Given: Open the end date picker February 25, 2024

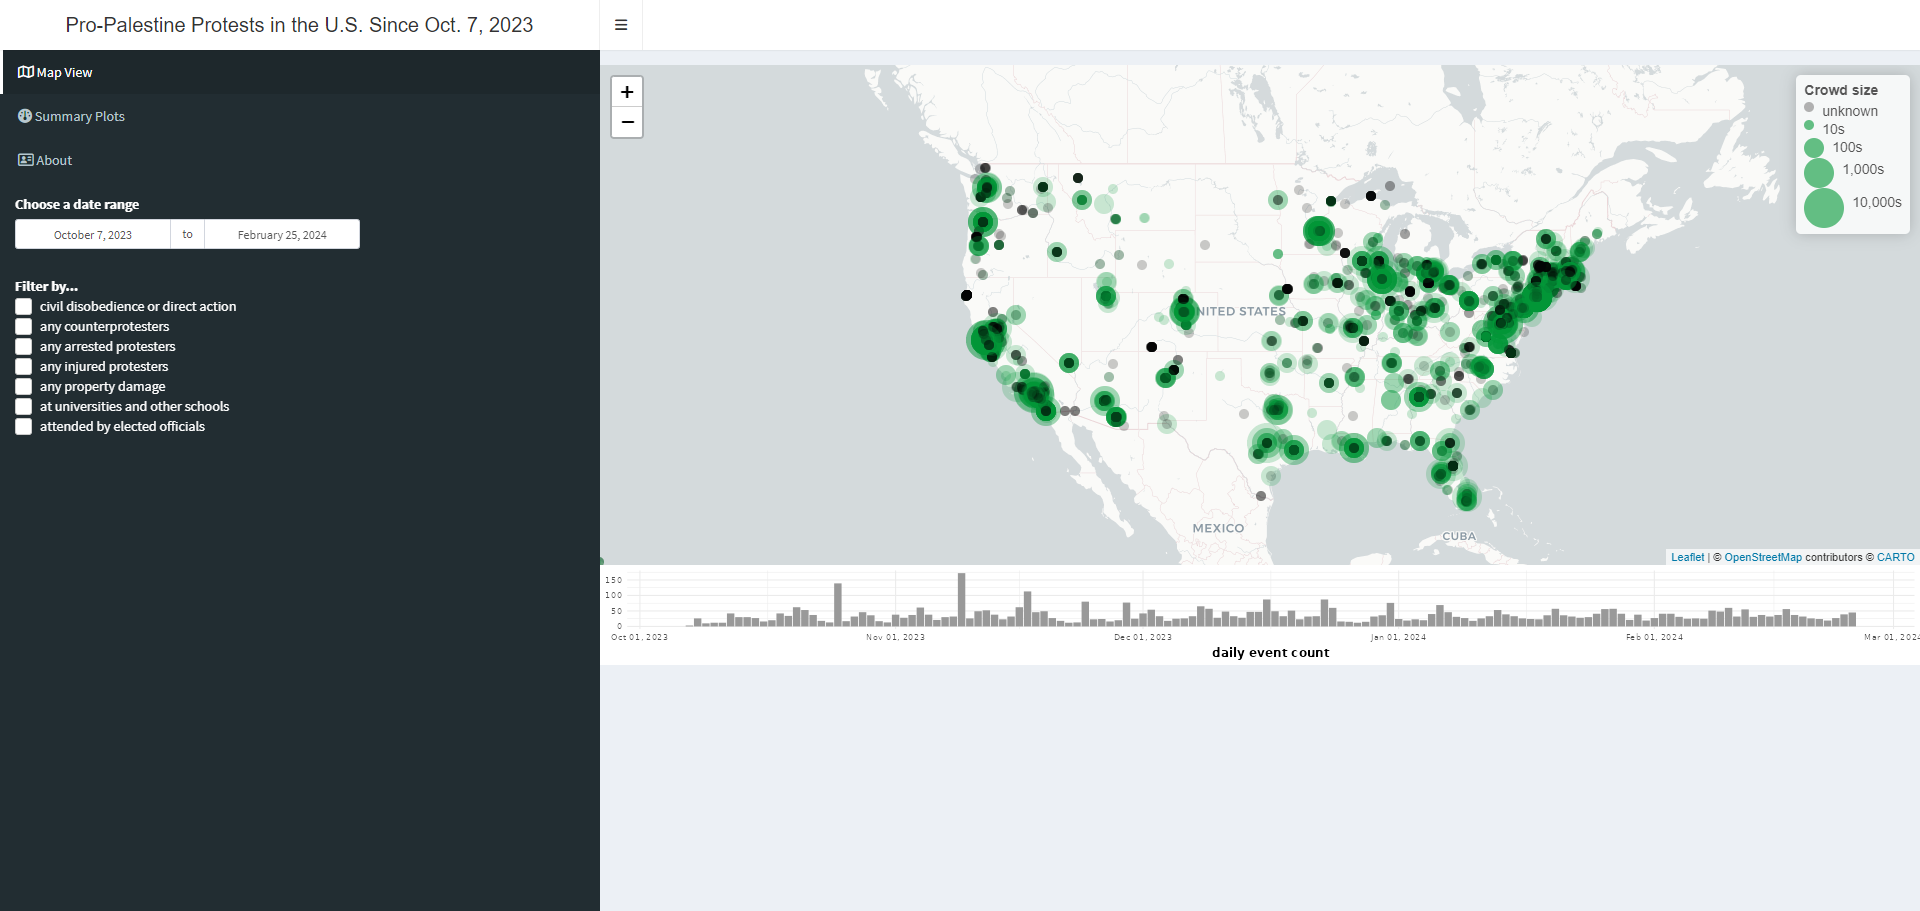Looking at the screenshot, I should [282, 235].
